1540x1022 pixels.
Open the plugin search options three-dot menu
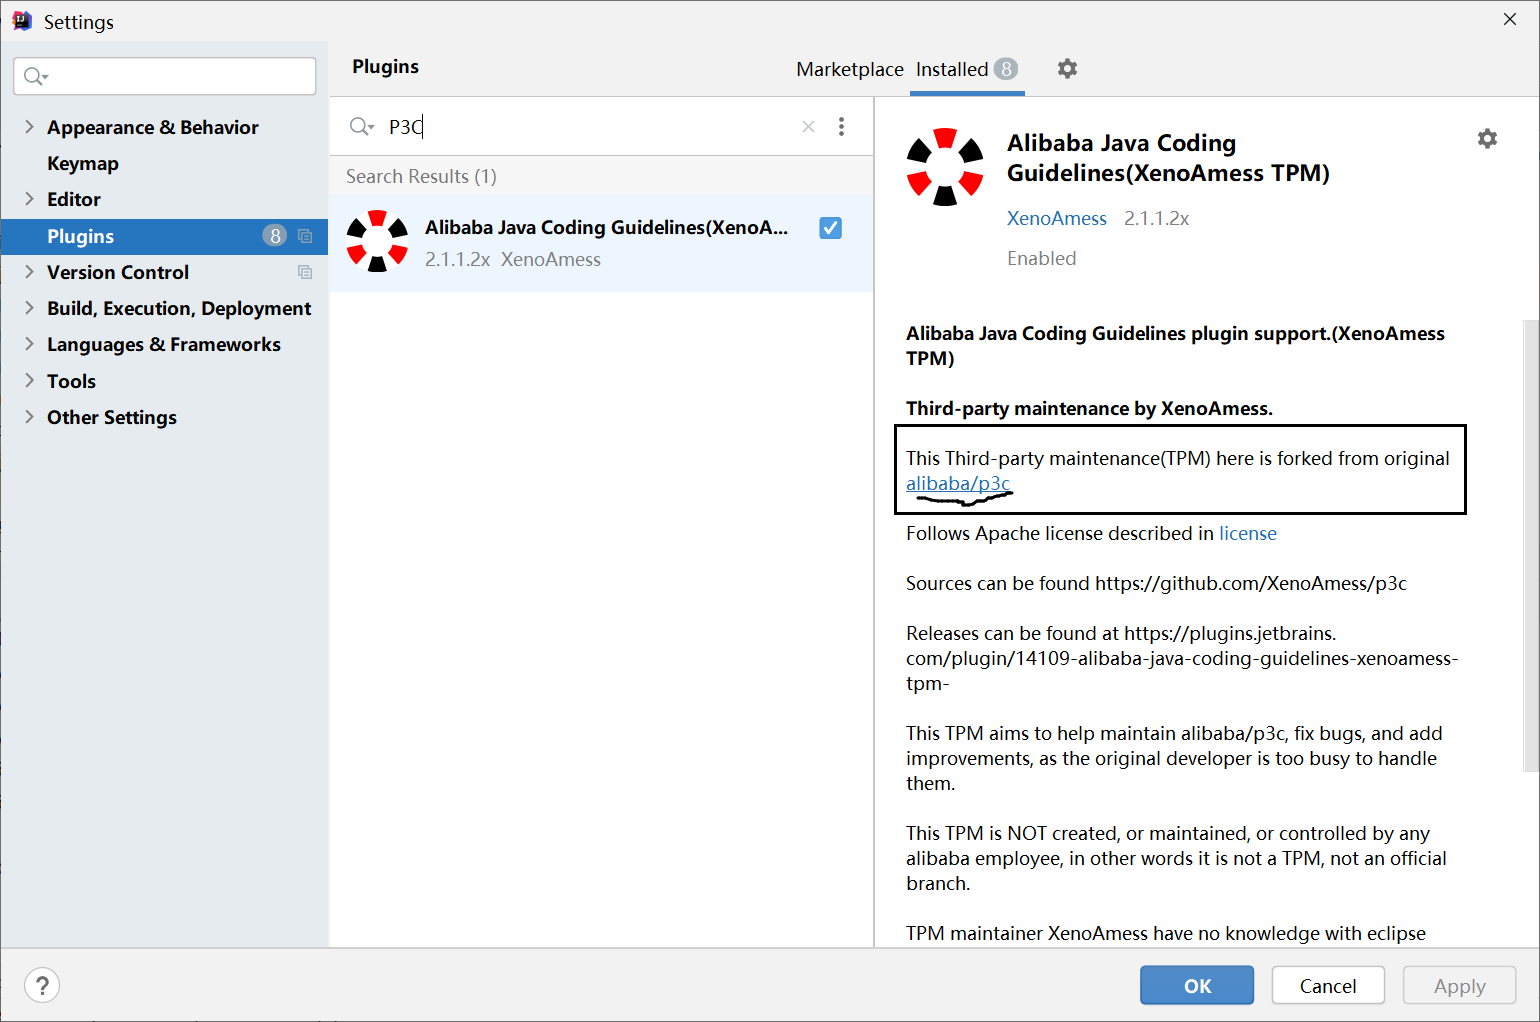click(x=841, y=126)
